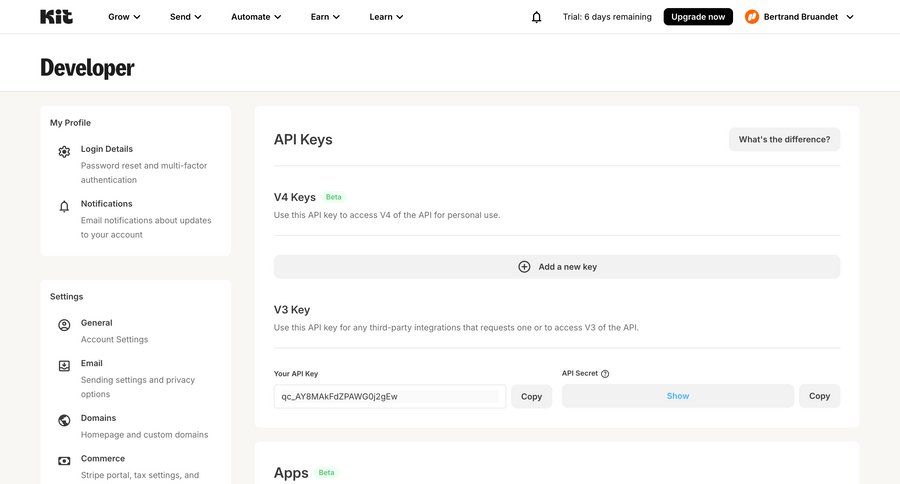Add a new V4 key
The width and height of the screenshot is (900, 484).
557,267
